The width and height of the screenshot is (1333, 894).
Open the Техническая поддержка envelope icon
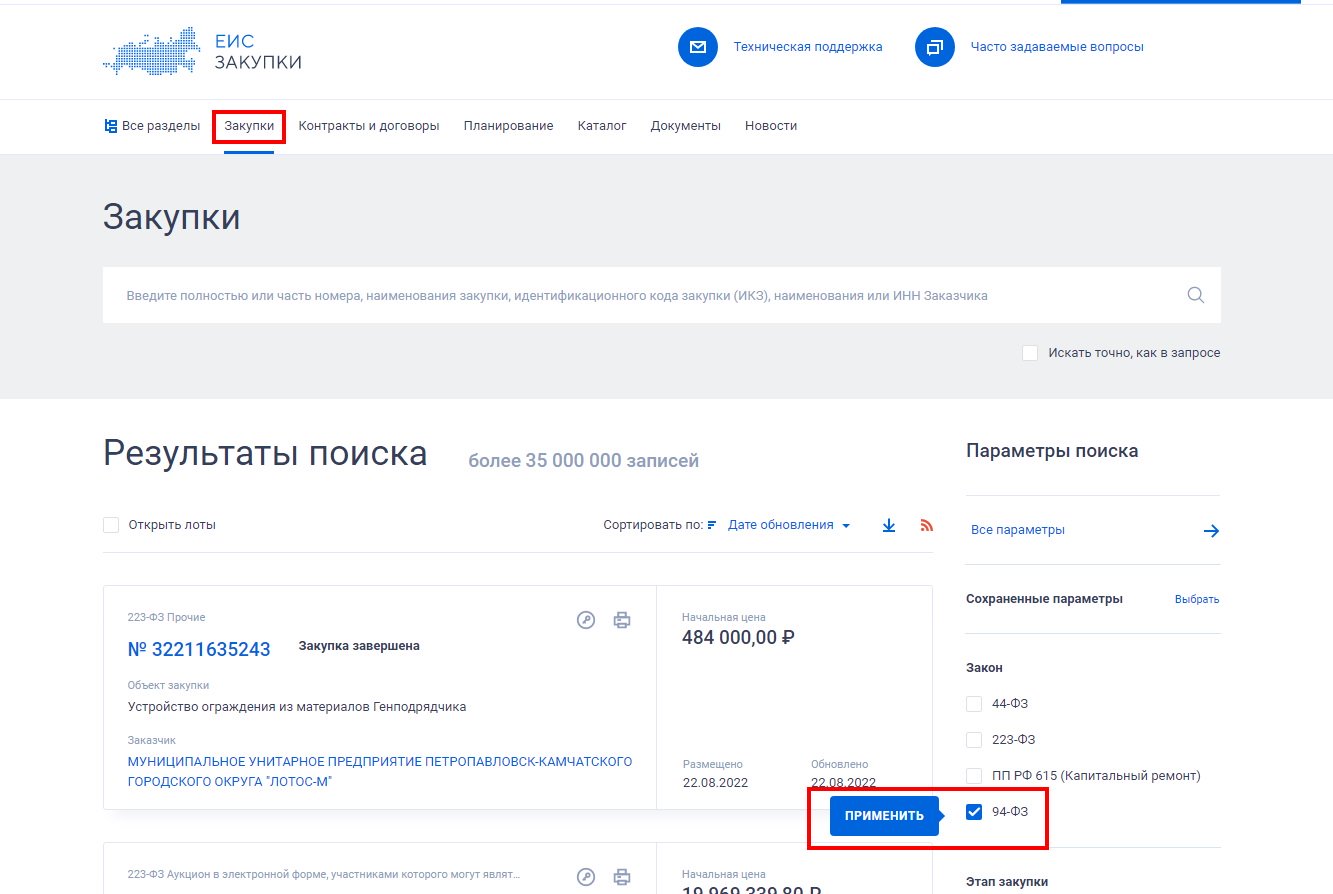(x=698, y=47)
